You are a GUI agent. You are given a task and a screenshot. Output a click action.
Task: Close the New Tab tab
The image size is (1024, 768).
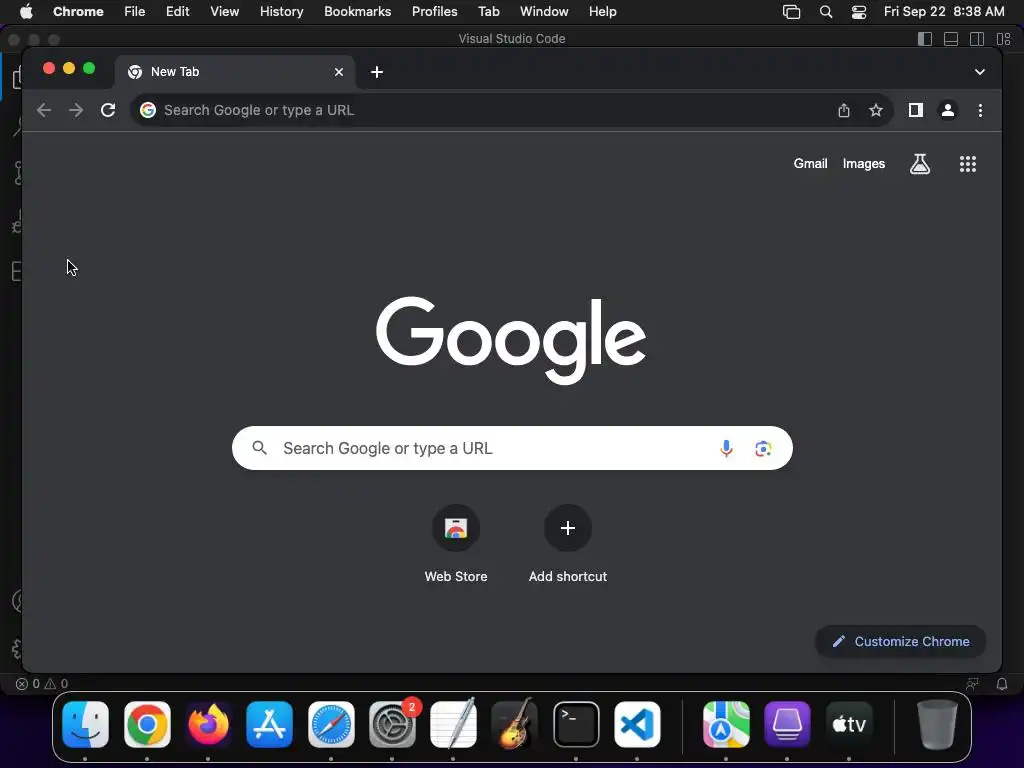click(x=339, y=72)
